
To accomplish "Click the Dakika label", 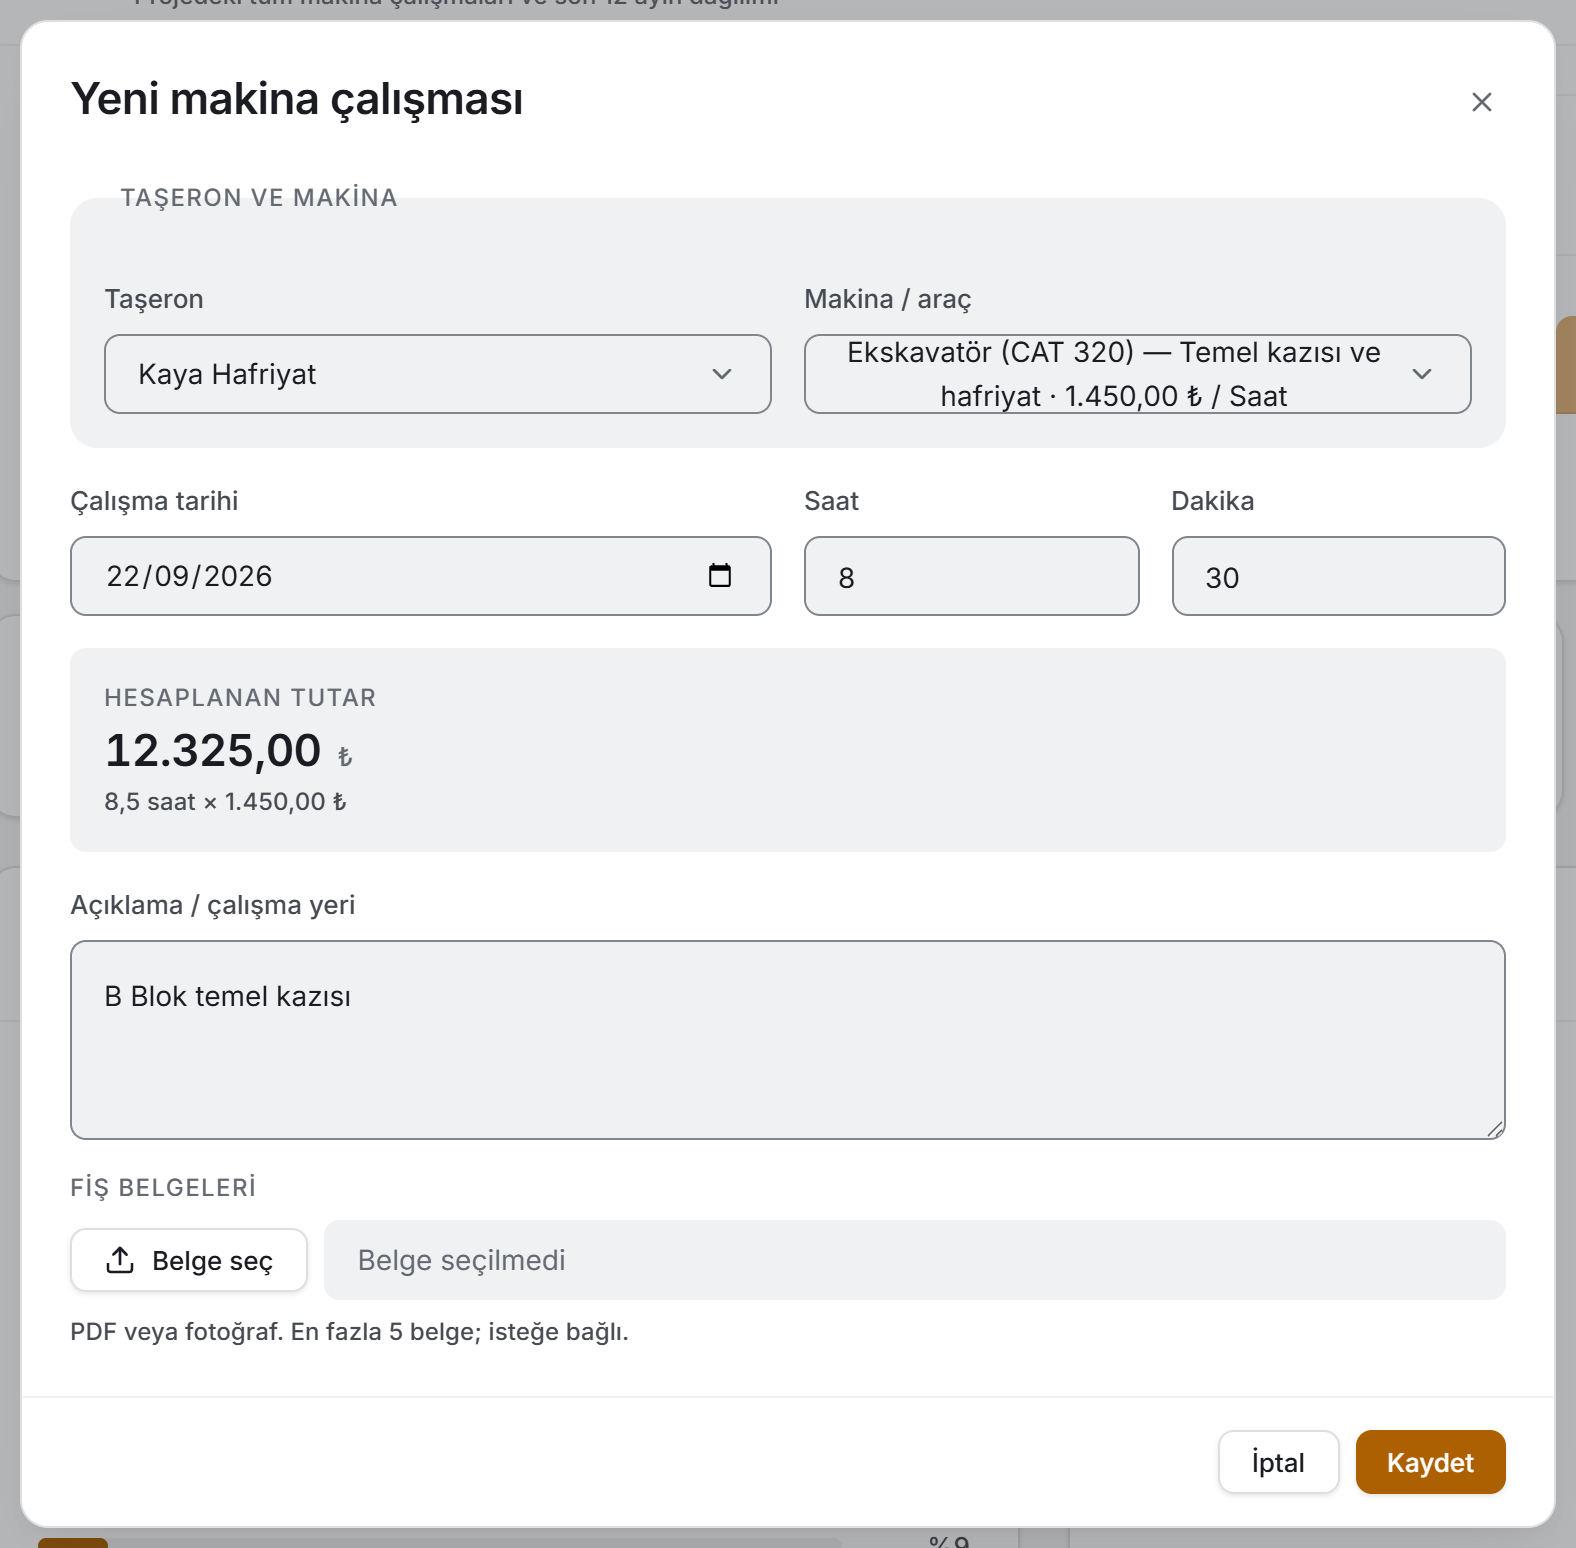I will point(1213,501).
